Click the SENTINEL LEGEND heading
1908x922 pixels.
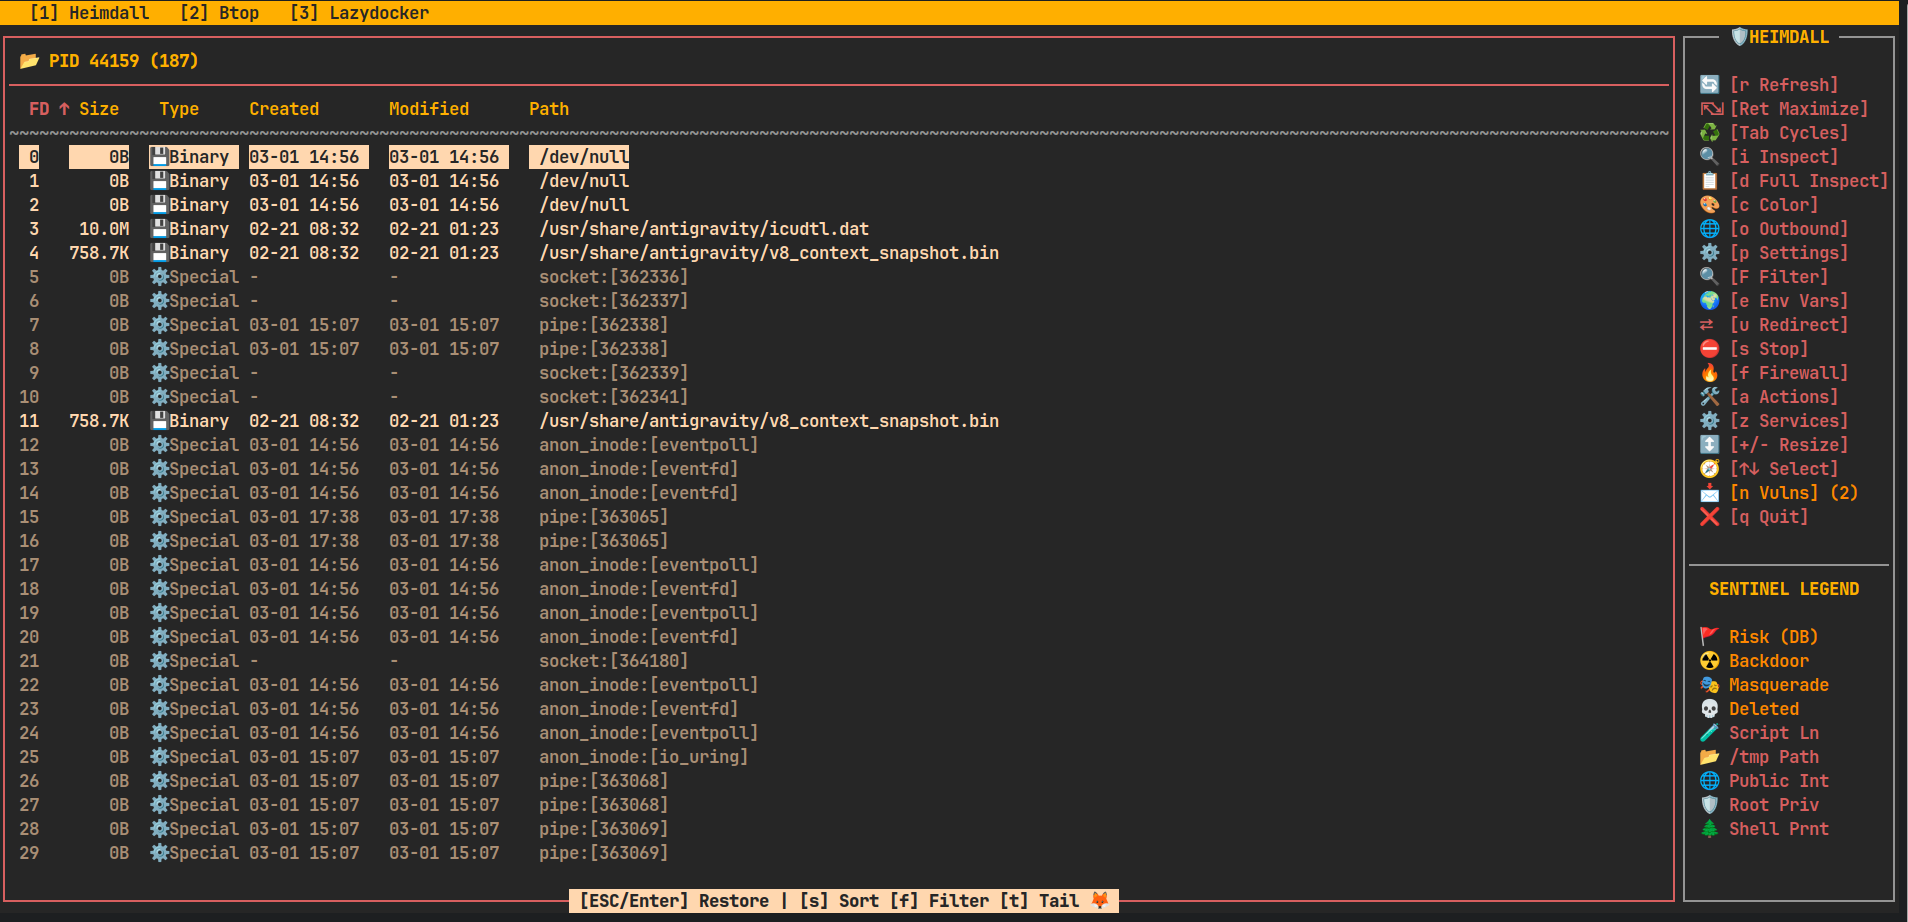pyautogui.click(x=1784, y=589)
